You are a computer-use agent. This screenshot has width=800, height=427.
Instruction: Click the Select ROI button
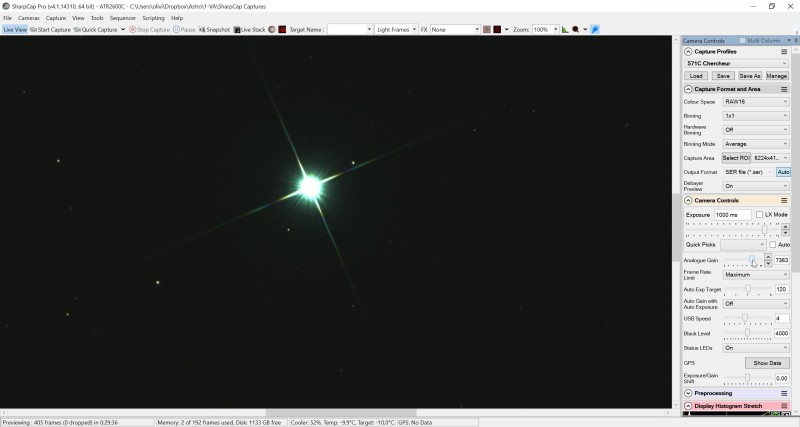[x=736, y=158]
